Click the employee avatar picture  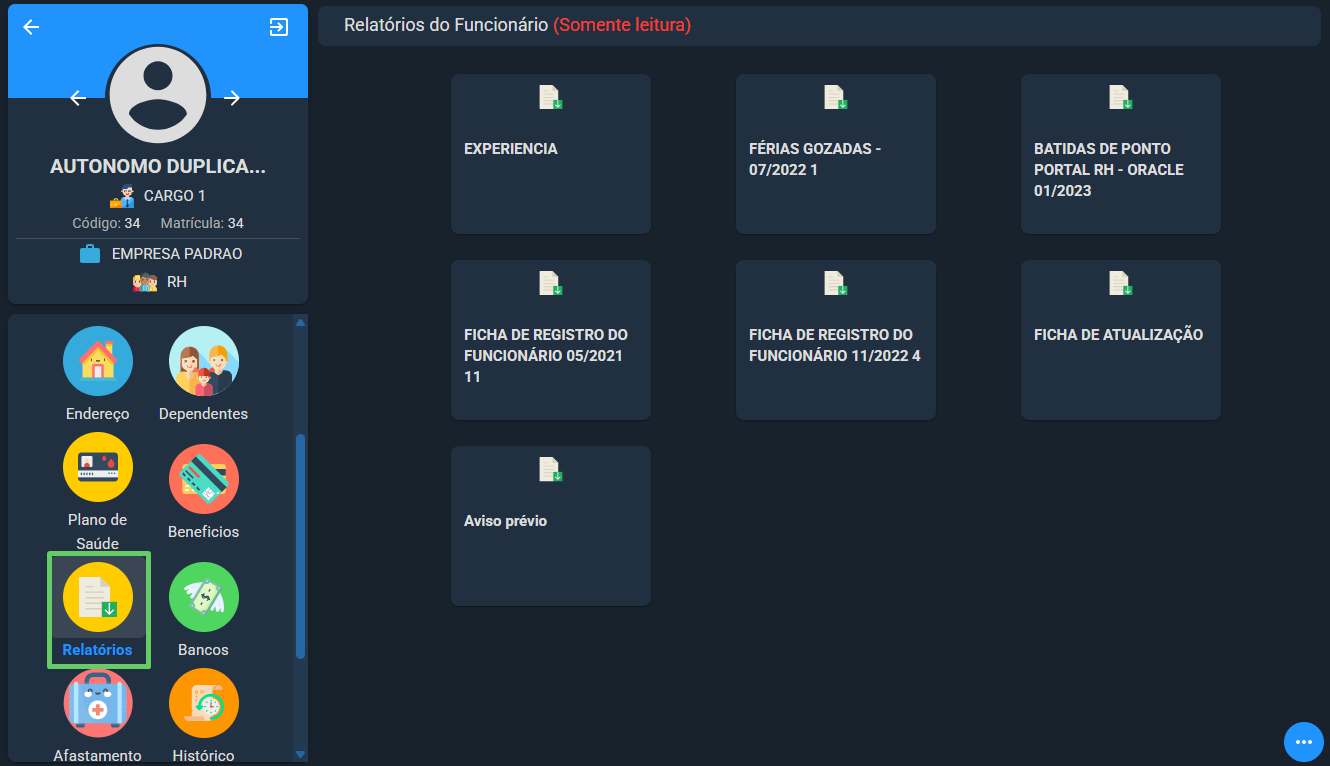tap(158, 96)
